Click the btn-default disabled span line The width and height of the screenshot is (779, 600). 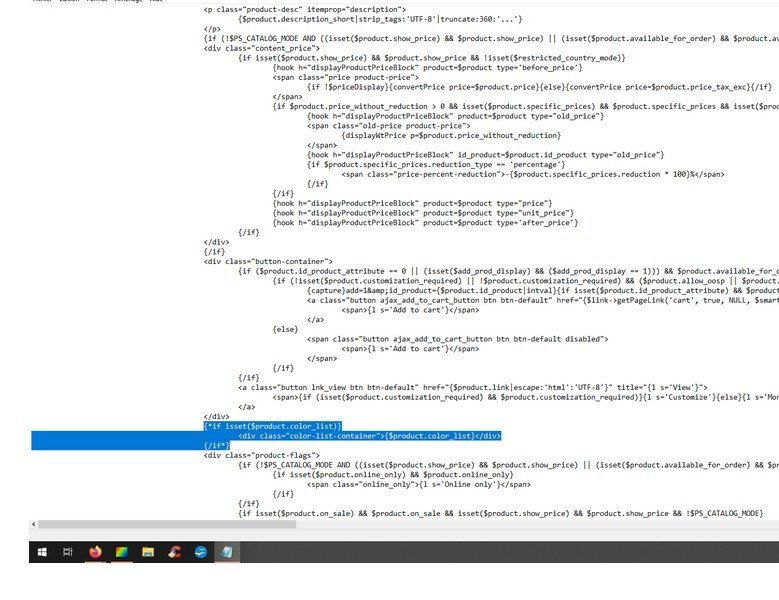pos(457,339)
